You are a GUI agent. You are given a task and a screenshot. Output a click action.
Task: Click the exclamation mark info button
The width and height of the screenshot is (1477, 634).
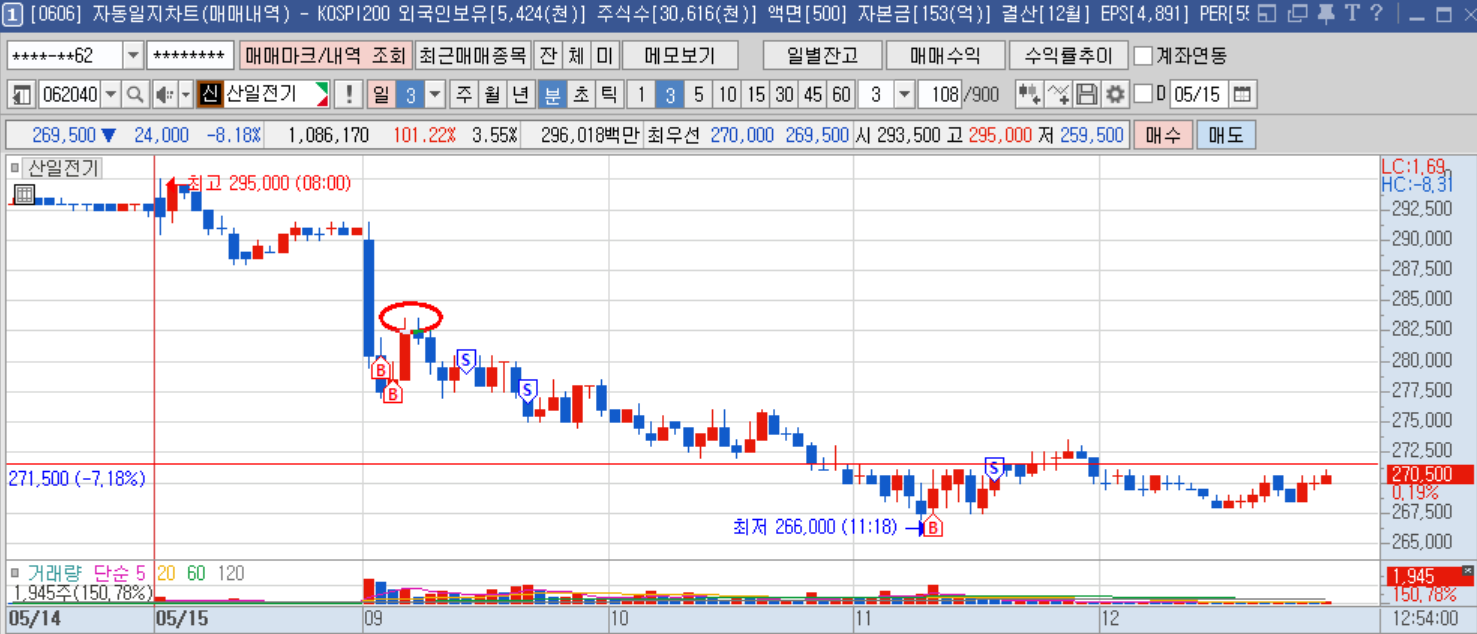tap(348, 95)
